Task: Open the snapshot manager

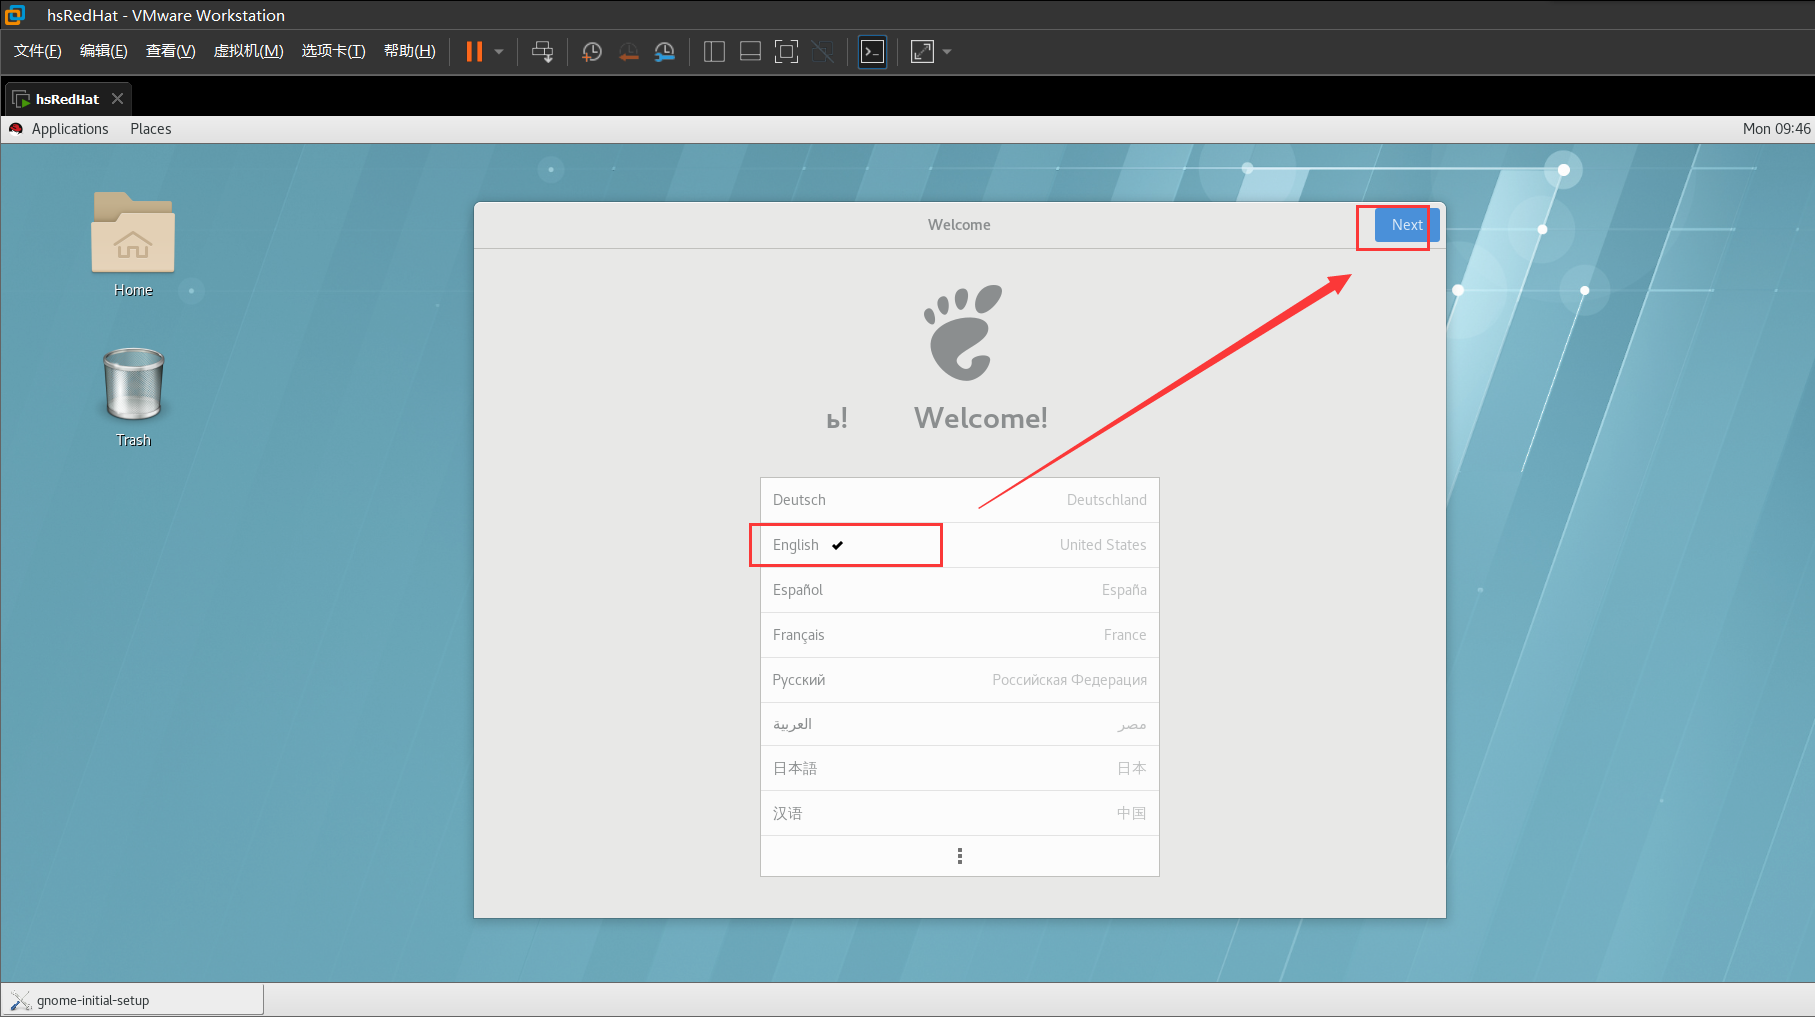Action: click(664, 51)
